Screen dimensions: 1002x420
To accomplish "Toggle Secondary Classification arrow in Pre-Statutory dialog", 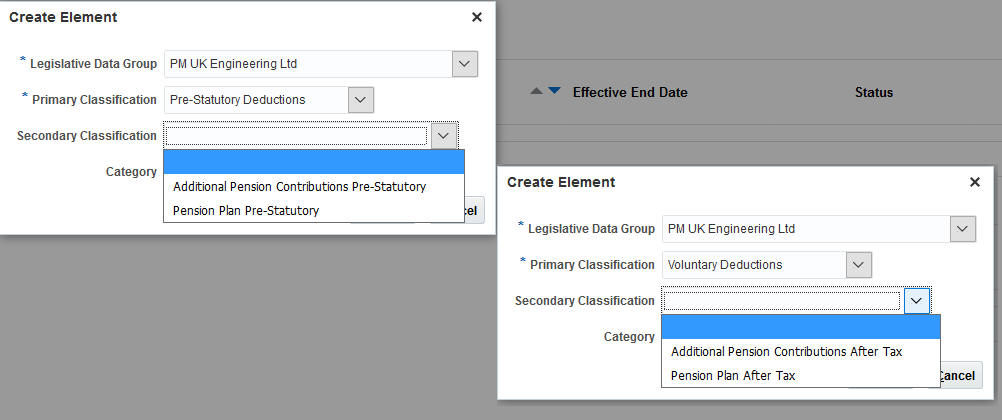I will pos(445,136).
